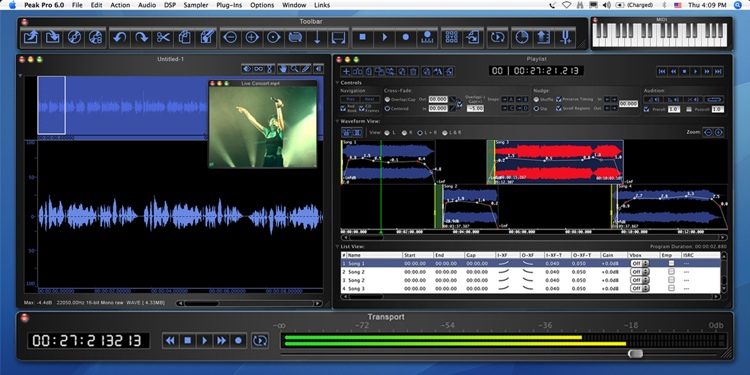This screenshot has width=750, height=375.
Task: Toggle the Red Book checkbox
Action: click(x=343, y=108)
